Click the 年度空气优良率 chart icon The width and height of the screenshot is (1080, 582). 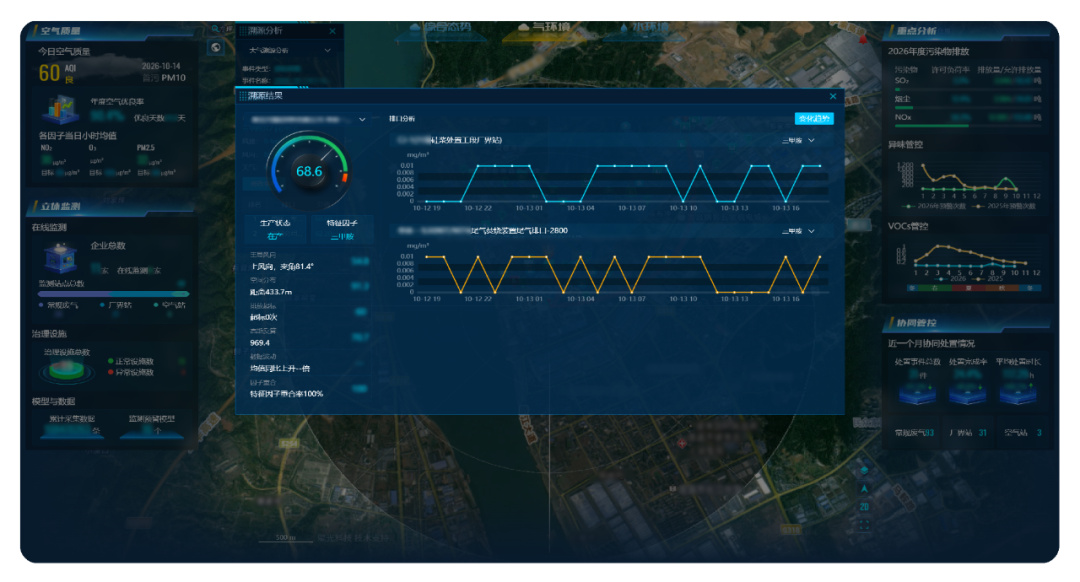tap(60, 109)
